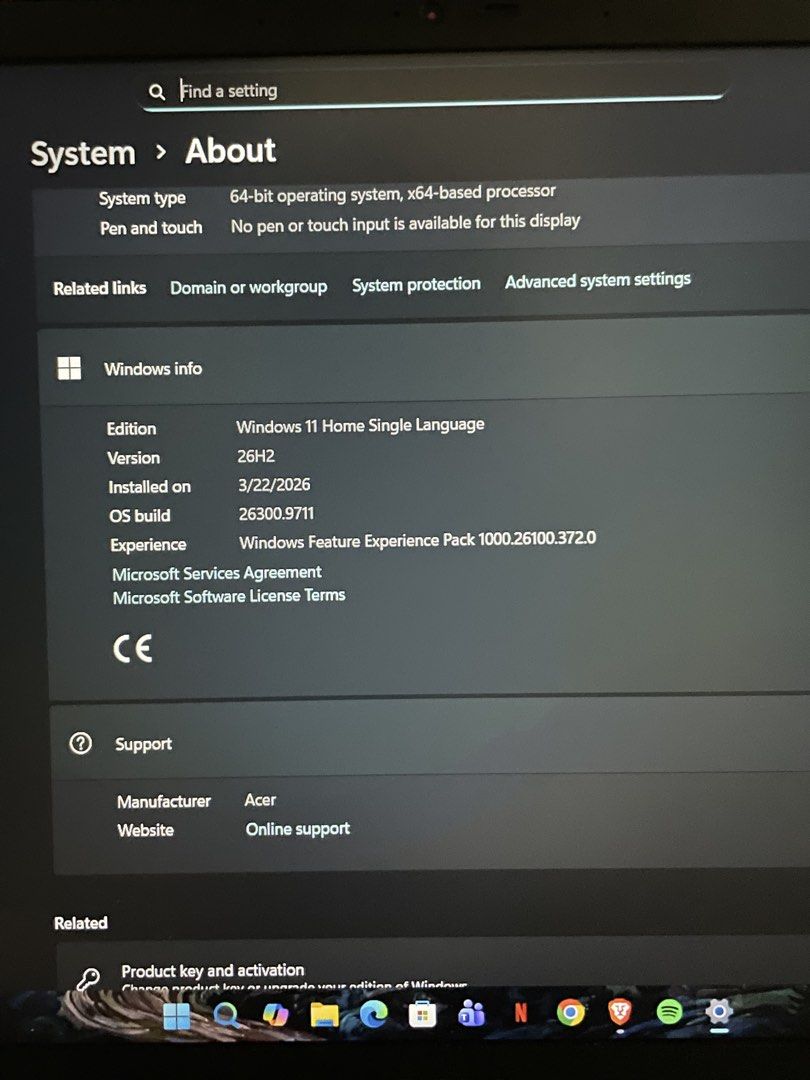Click the question mark Support icon
The height and width of the screenshot is (1080, 810).
click(x=81, y=743)
